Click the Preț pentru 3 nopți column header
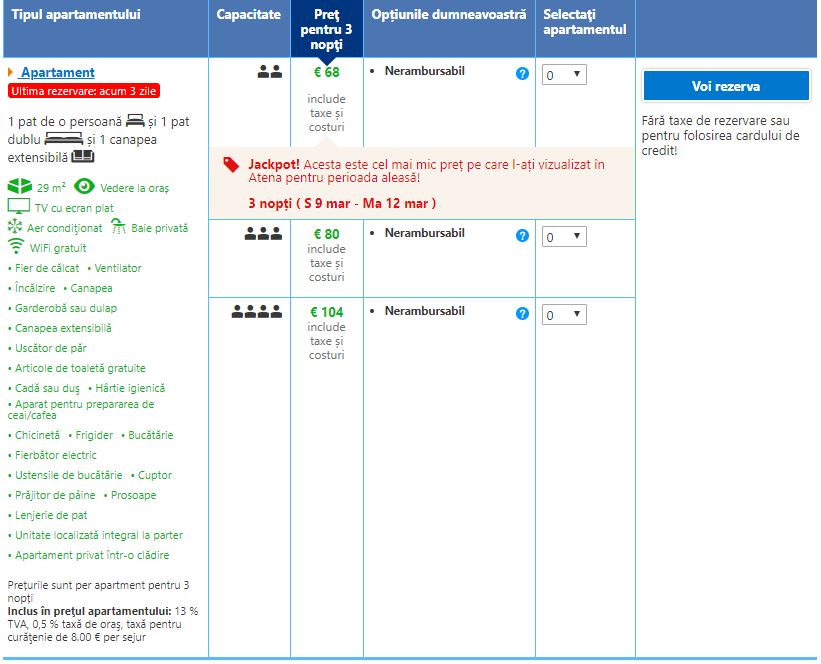 tap(327, 29)
